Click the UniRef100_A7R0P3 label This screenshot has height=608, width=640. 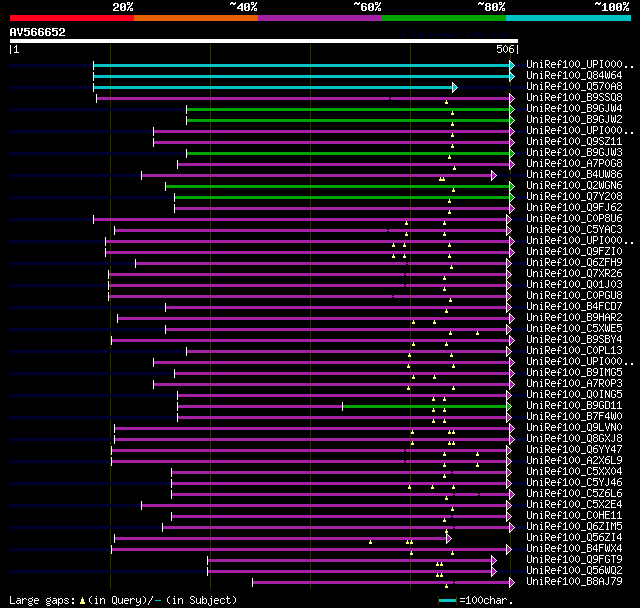pyautogui.click(x=574, y=384)
